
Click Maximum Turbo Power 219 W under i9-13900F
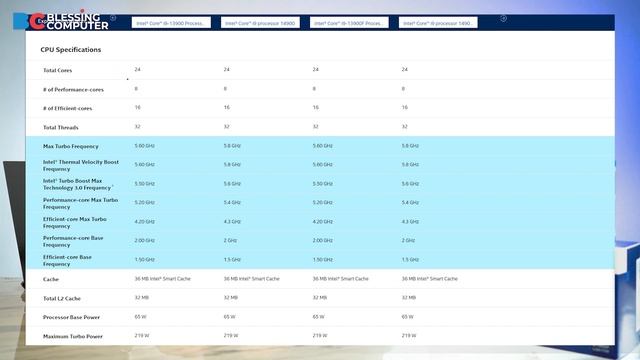point(320,336)
